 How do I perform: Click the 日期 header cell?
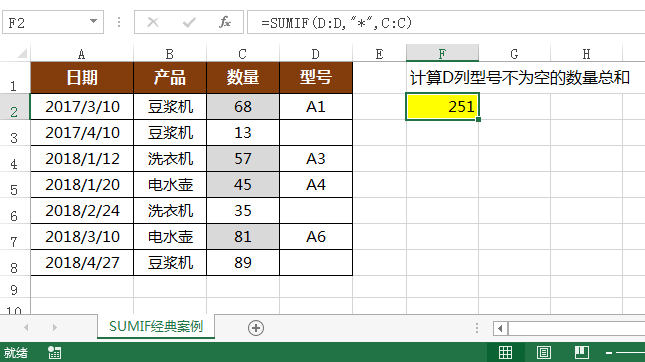coord(82,78)
